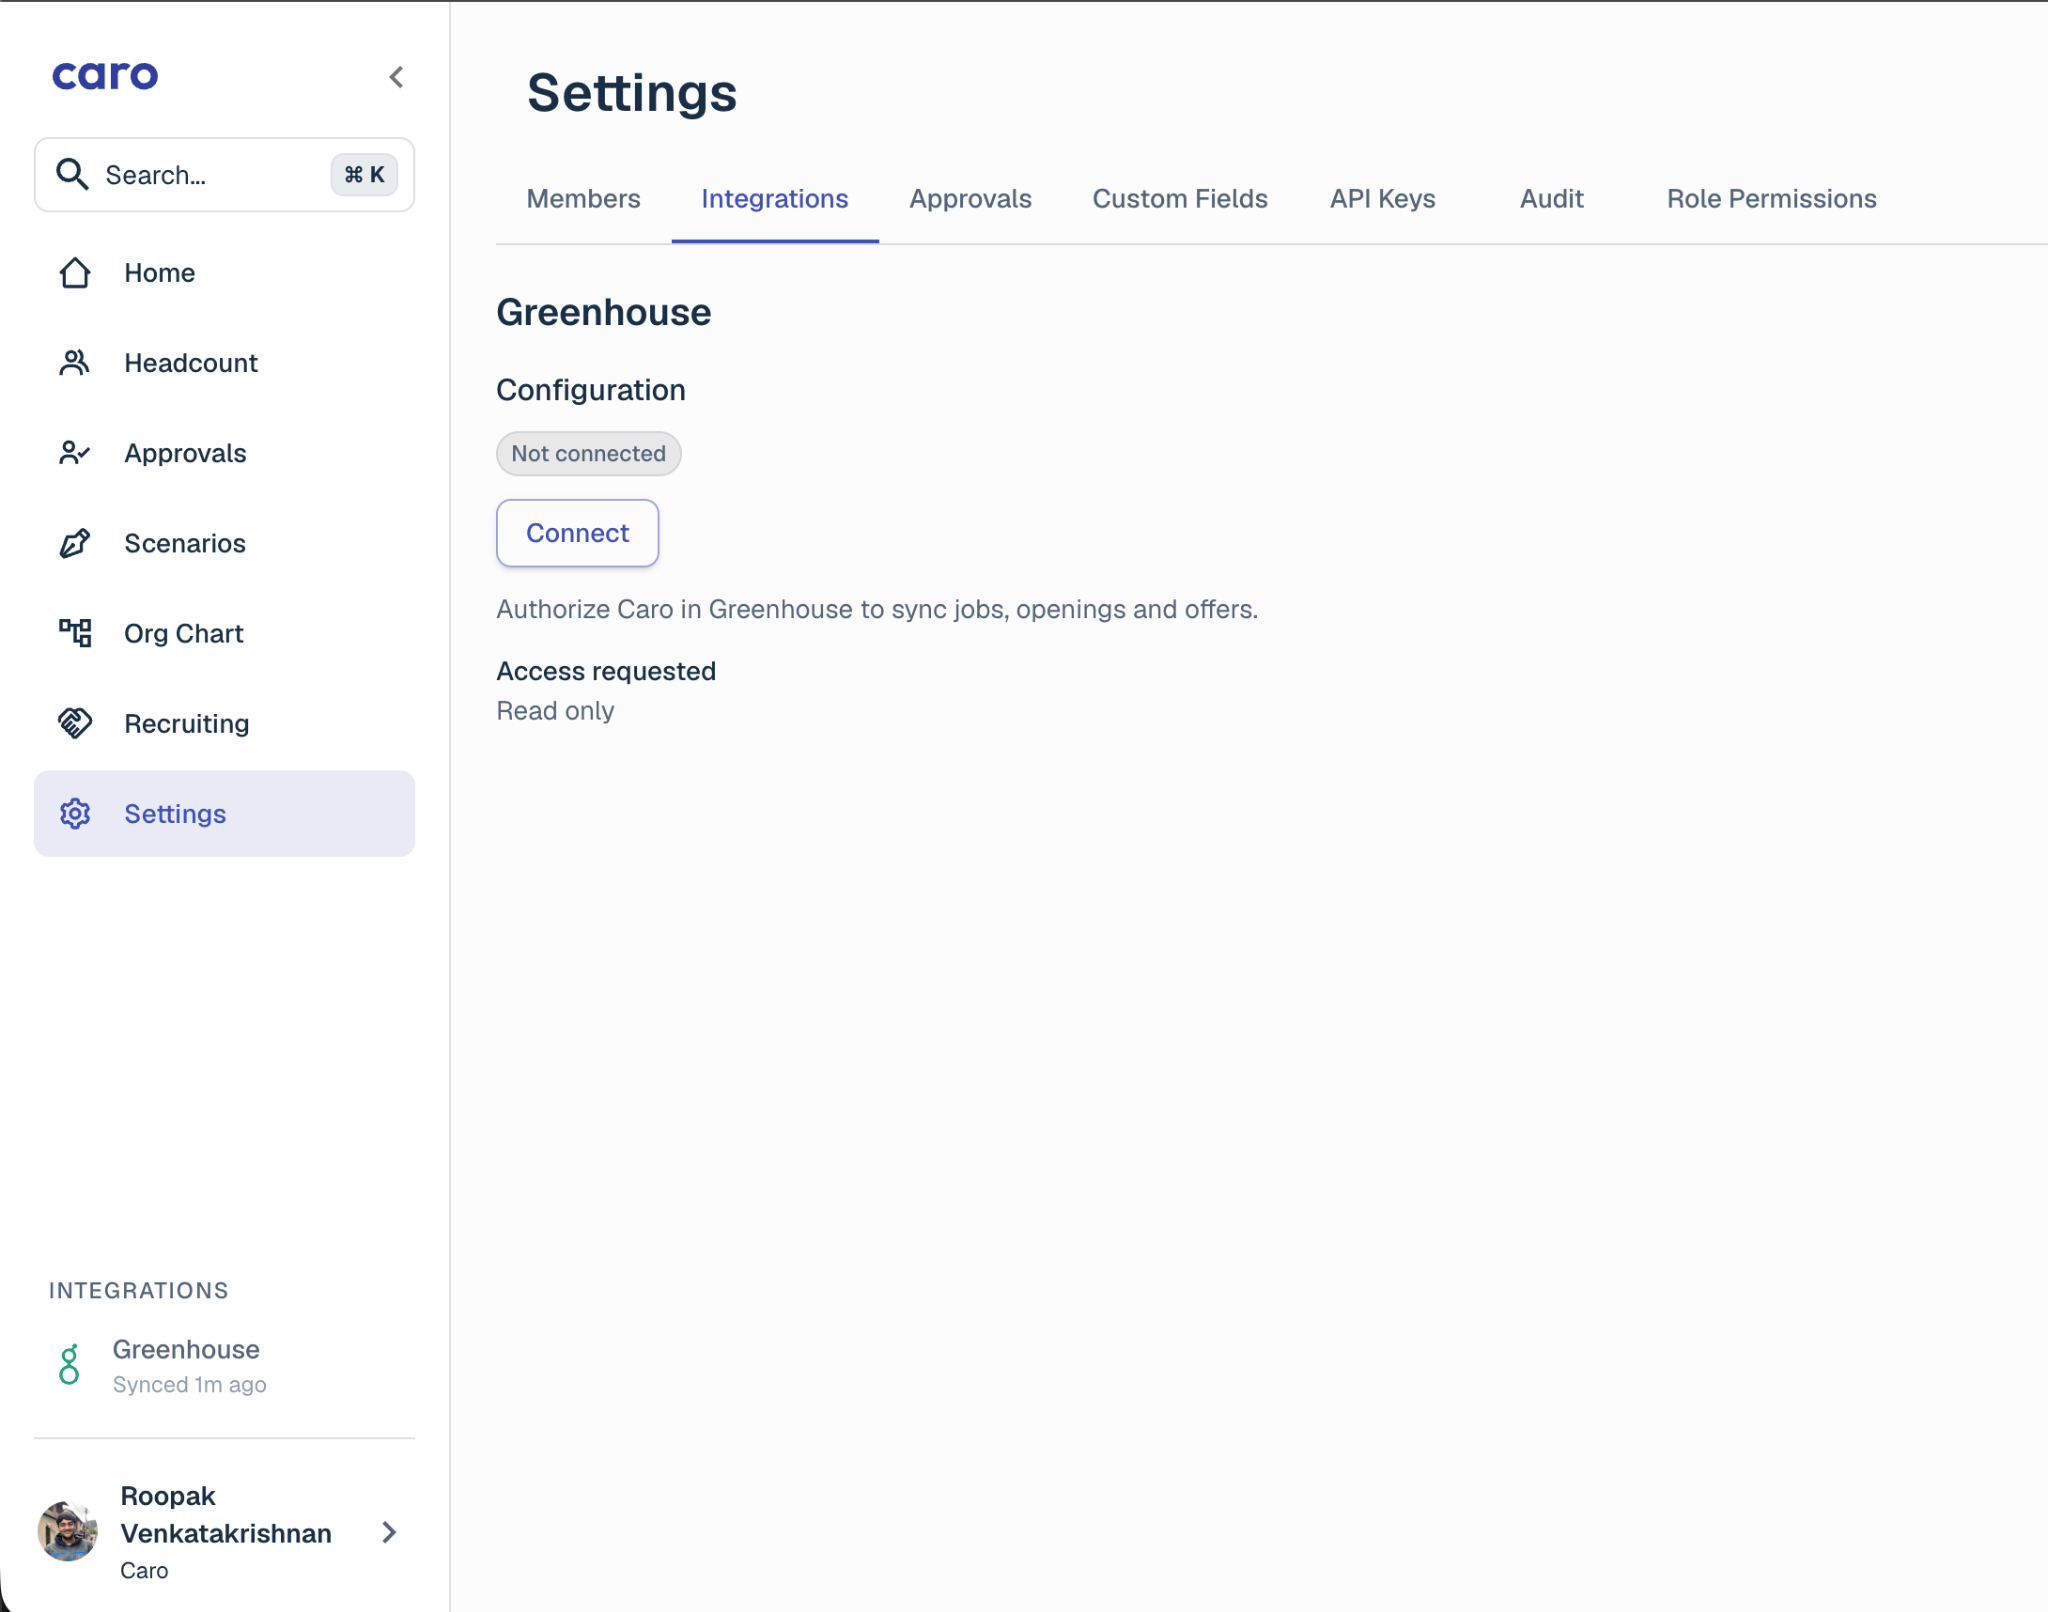Click the ⌘K shortcut badge
The width and height of the screenshot is (2048, 1612).
tap(364, 175)
